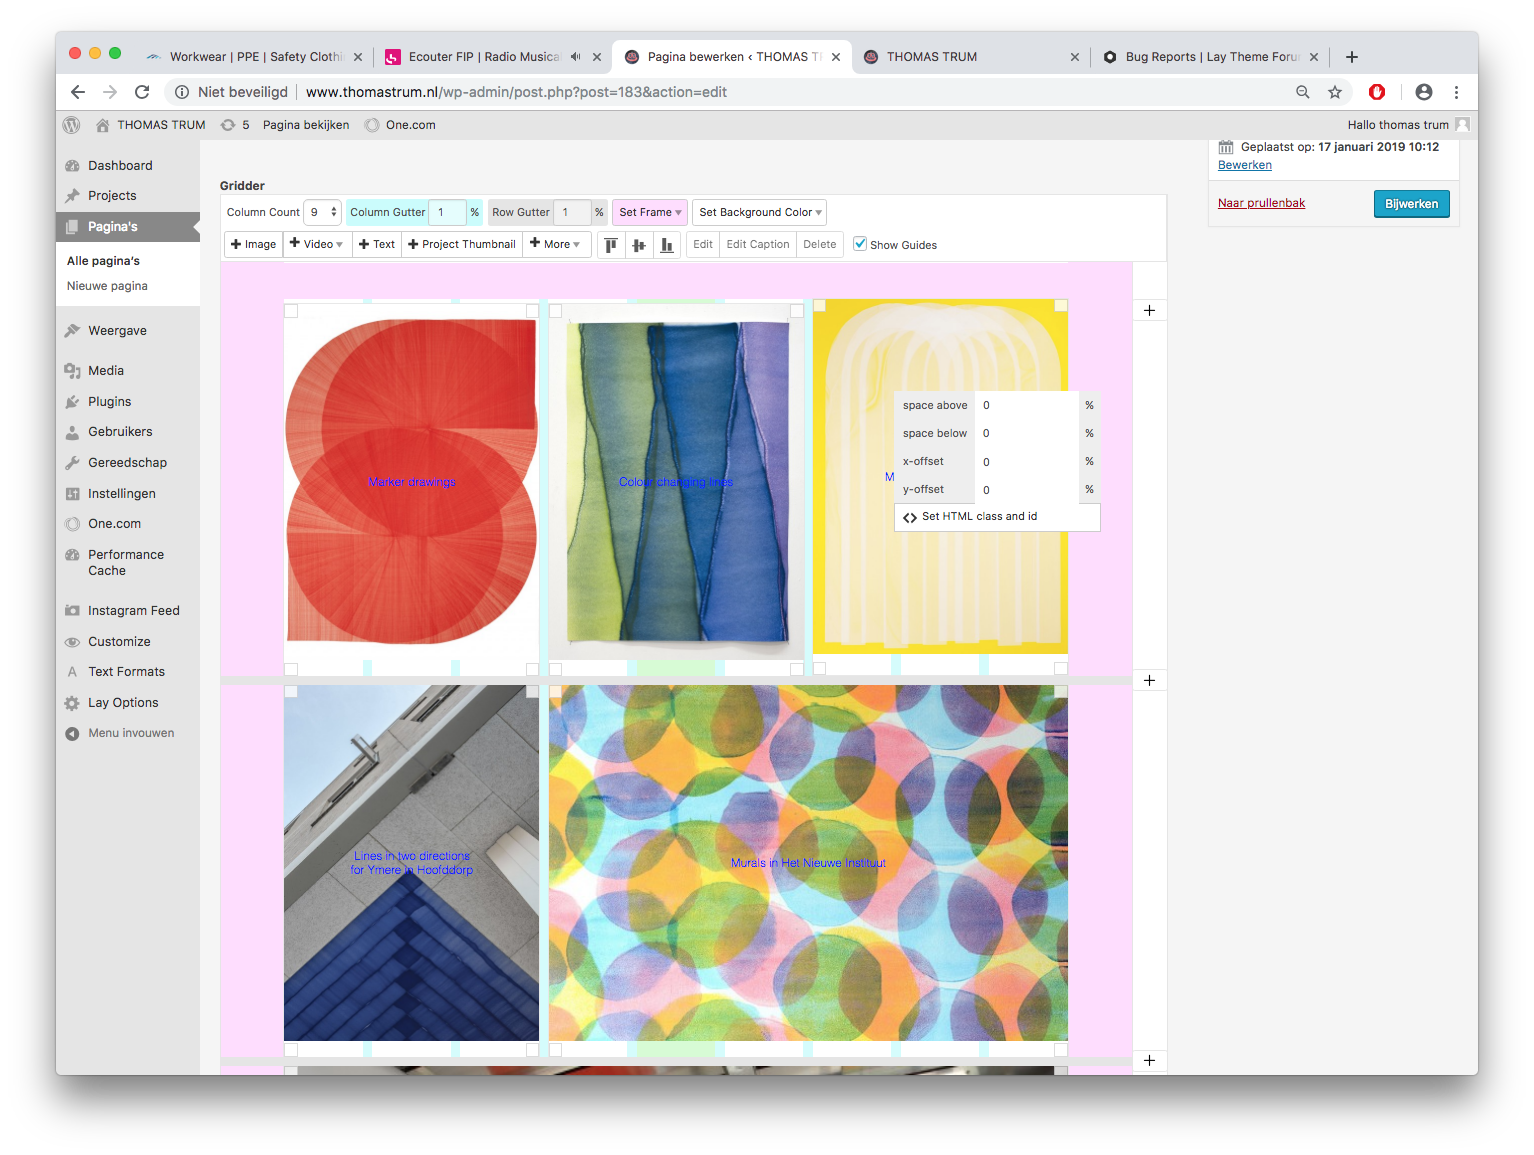1534x1155 pixels.
Task: Open Set Background Color picker
Action: tap(759, 212)
